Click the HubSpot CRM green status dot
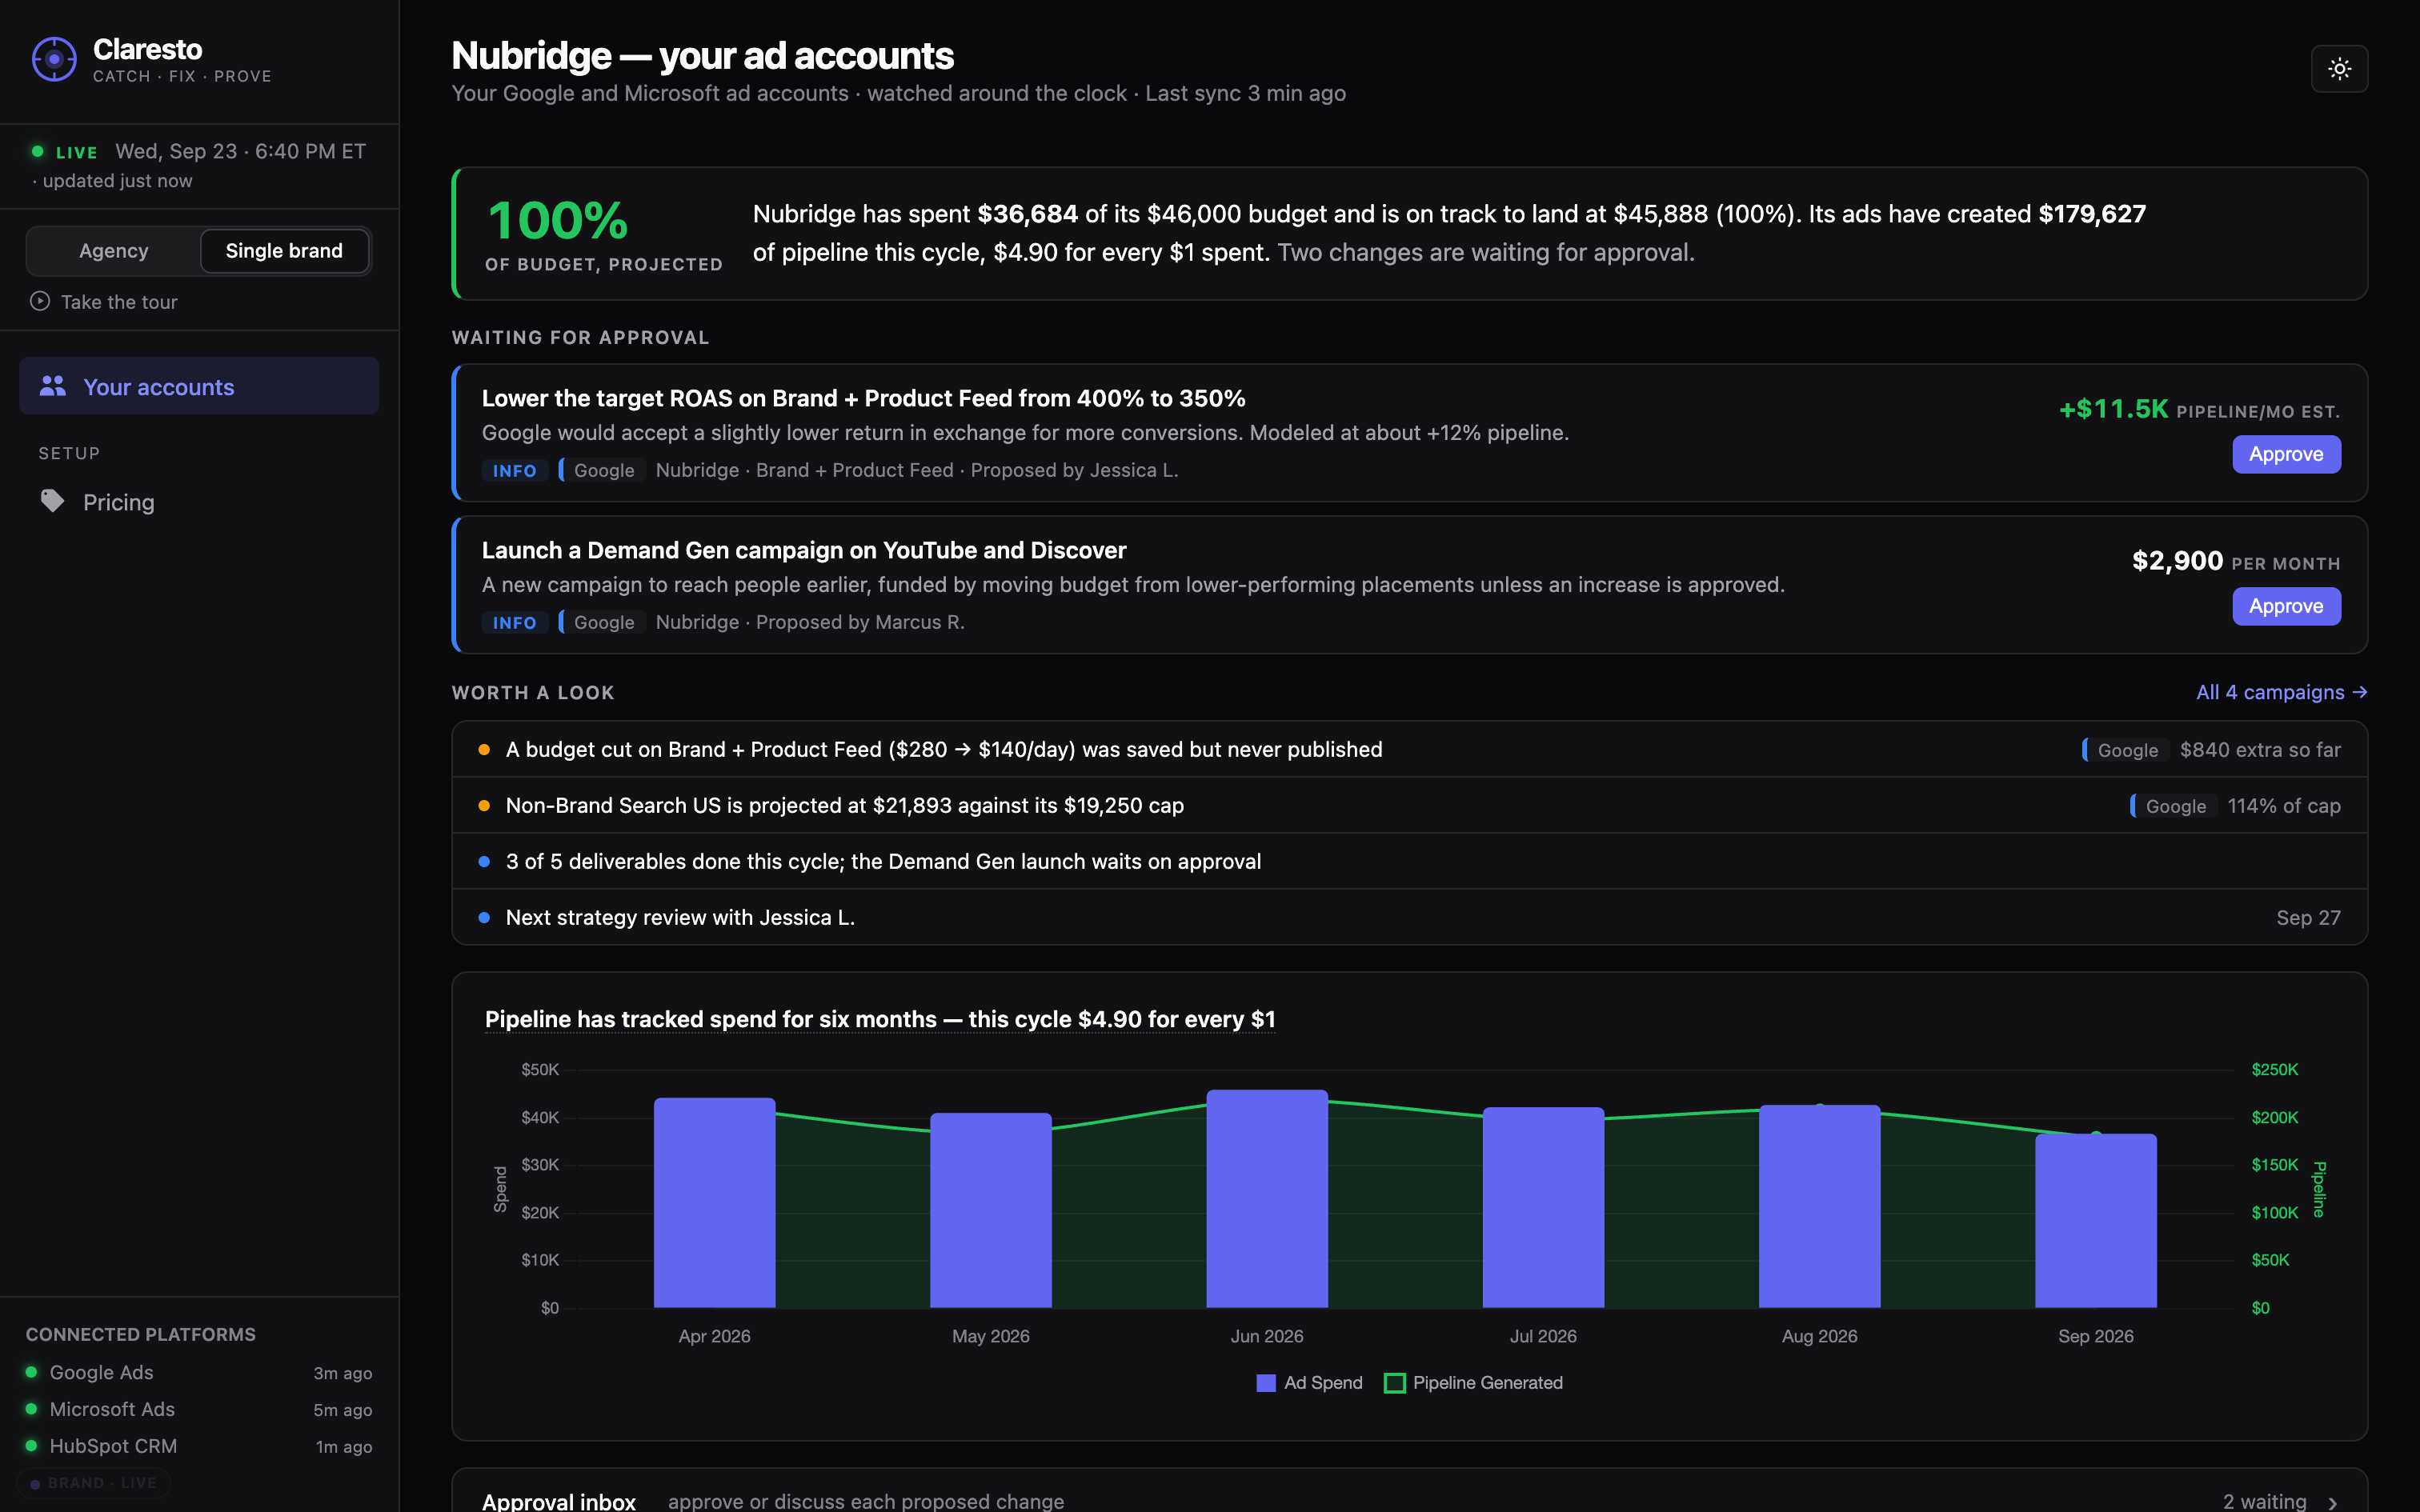Viewport: 2420px width, 1512px height. pyautogui.click(x=32, y=1445)
